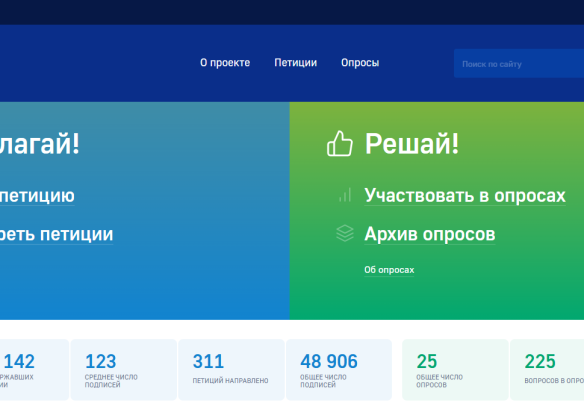Click the 48 906 общее число подписей stat
The width and height of the screenshot is (584, 412).
pyautogui.click(x=339, y=370)
